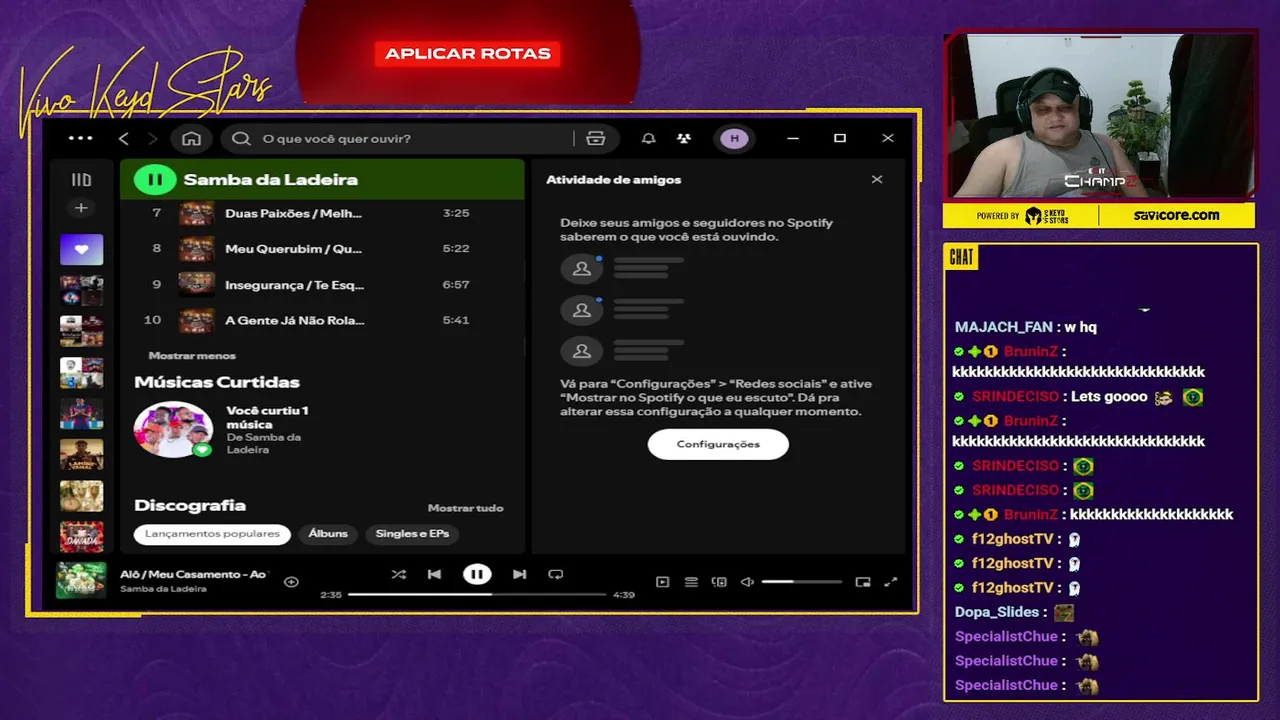The image size is (1280, 720).
Task: Select the 'Singles e EPs' filter chip
Action: (412, 534)
